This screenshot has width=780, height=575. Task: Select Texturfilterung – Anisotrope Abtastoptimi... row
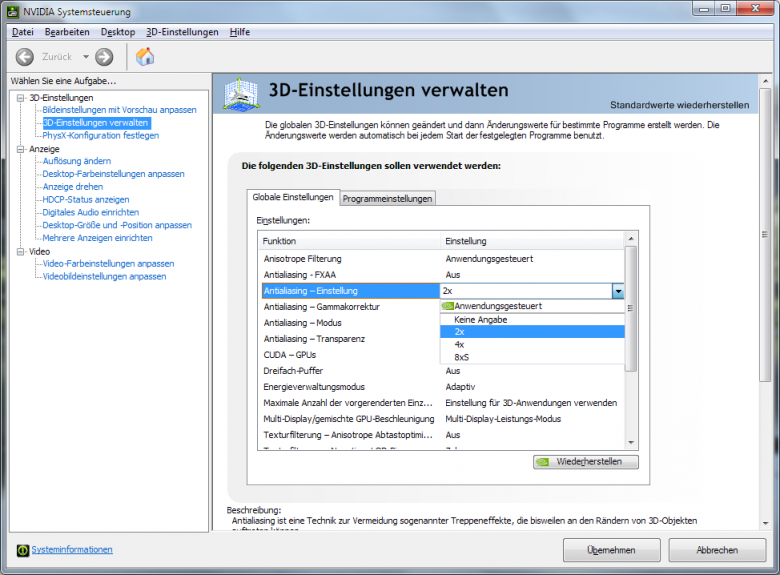coord(443,435)
